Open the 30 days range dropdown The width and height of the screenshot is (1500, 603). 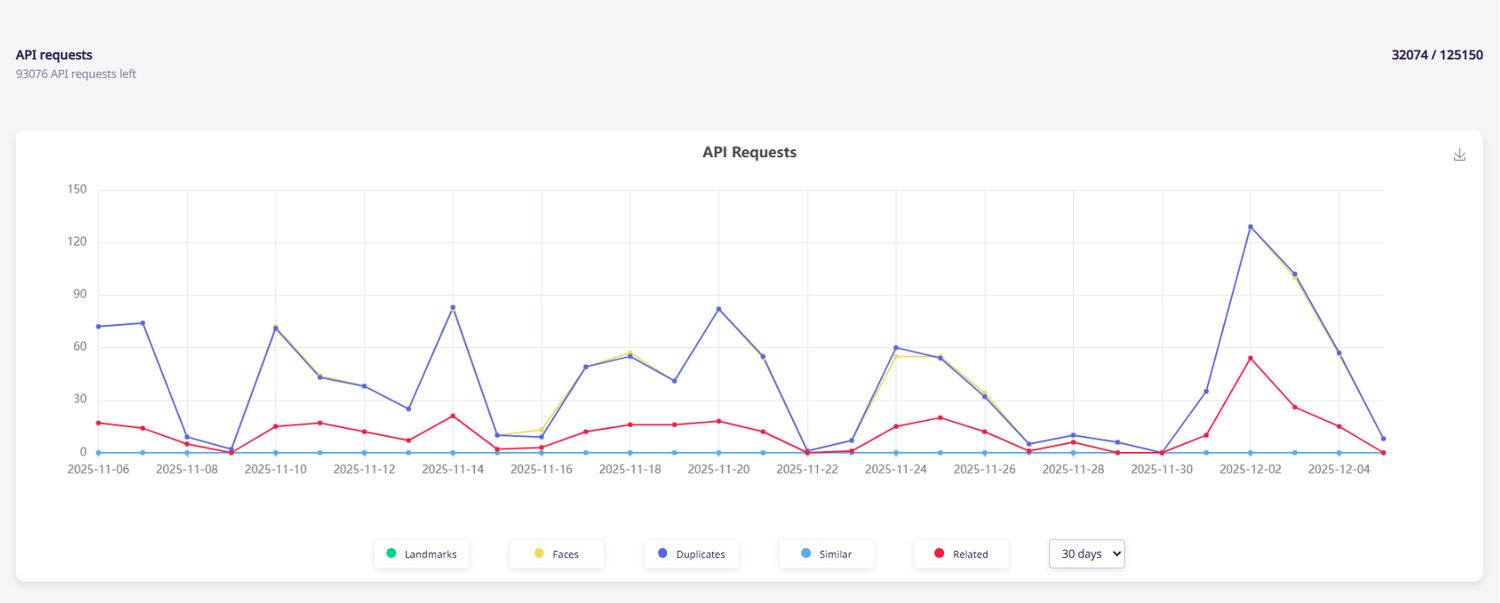pyautogui.click(x=1086, y=554)
